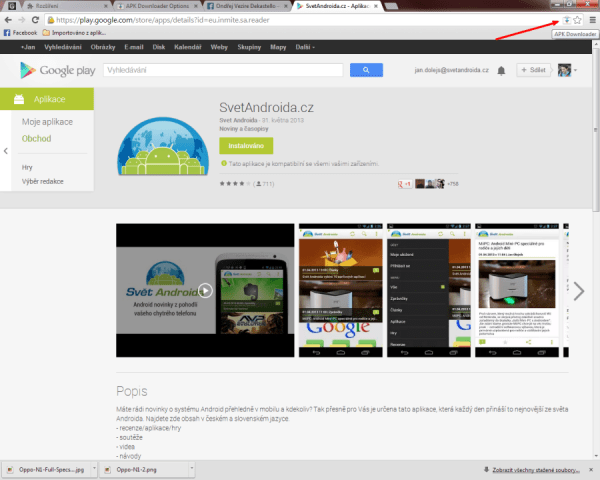Open Weby in the Google bar

coord(219,47)
